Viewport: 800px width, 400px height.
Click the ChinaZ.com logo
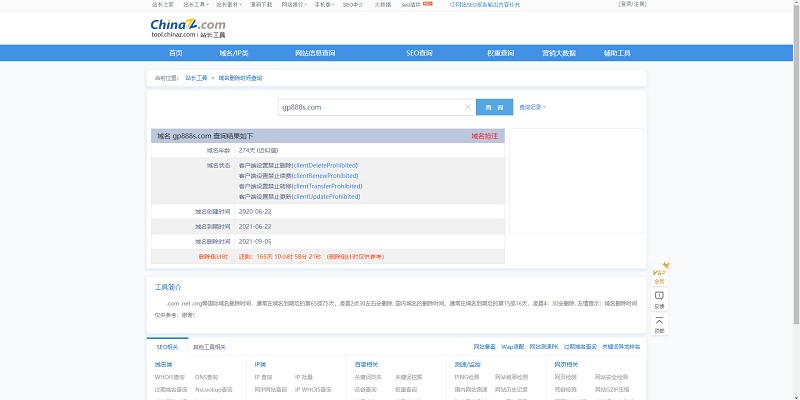tap(188, 28)
